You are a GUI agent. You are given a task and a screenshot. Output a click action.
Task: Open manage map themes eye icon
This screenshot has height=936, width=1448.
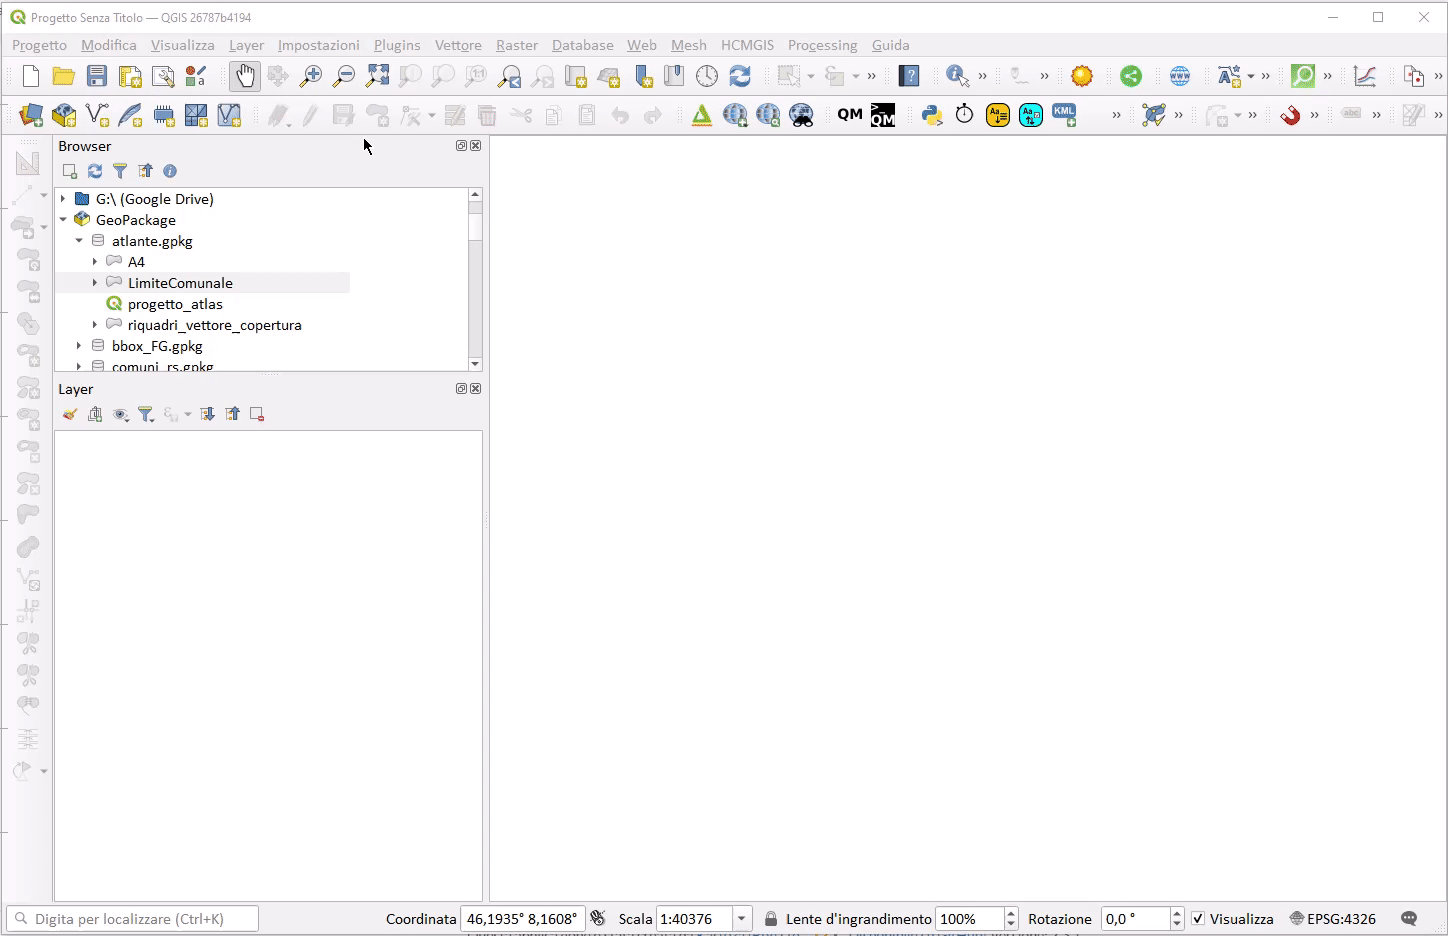tap(121, 414)
